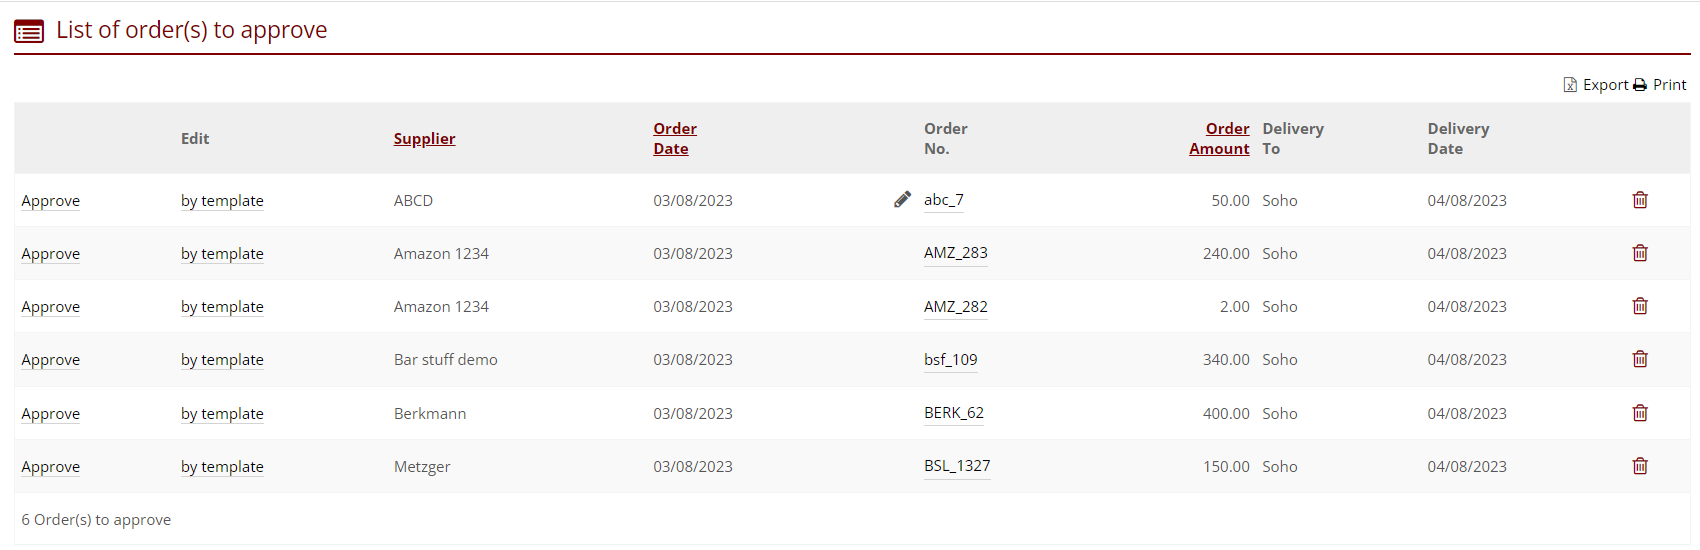Open order number bsf_109
Image resolution: width=1700 pixels, height=550 pixels.
[x=950, y=360]
